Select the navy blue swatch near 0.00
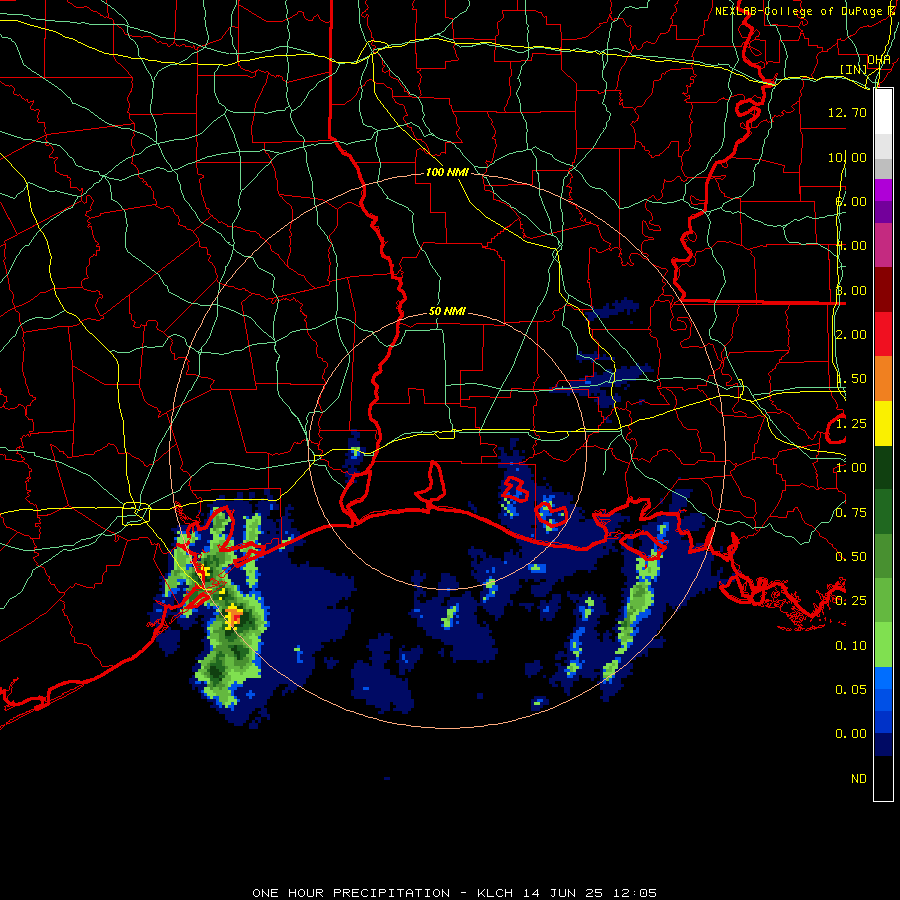The width and height of the screenshot is (900, 900). click(883, 744)
